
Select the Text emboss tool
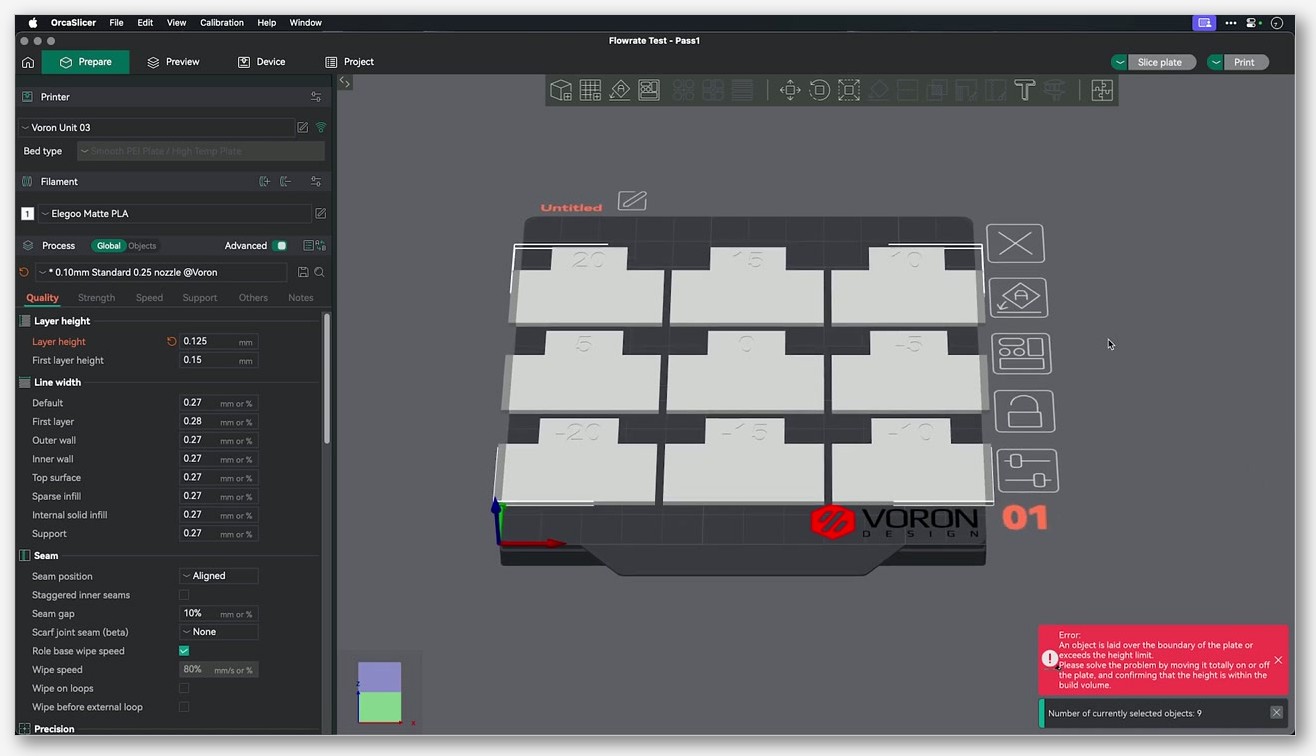click(x=1024, y=91)
